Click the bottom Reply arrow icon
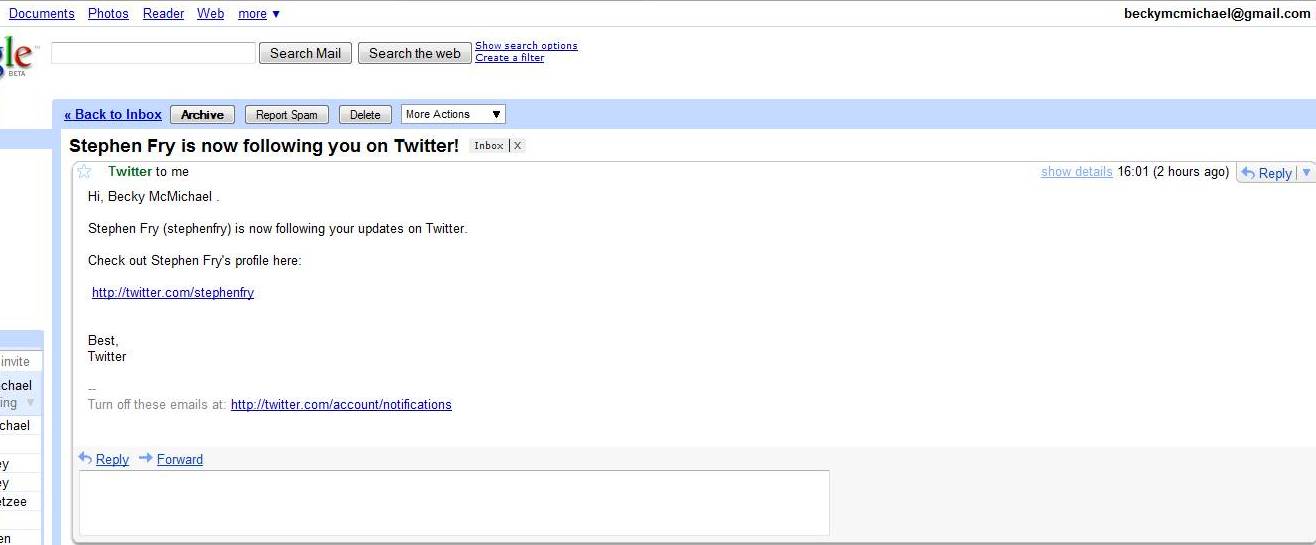The width and height of the screenshot is (1316, 545). pyautogui.click(x=85, y=458)
